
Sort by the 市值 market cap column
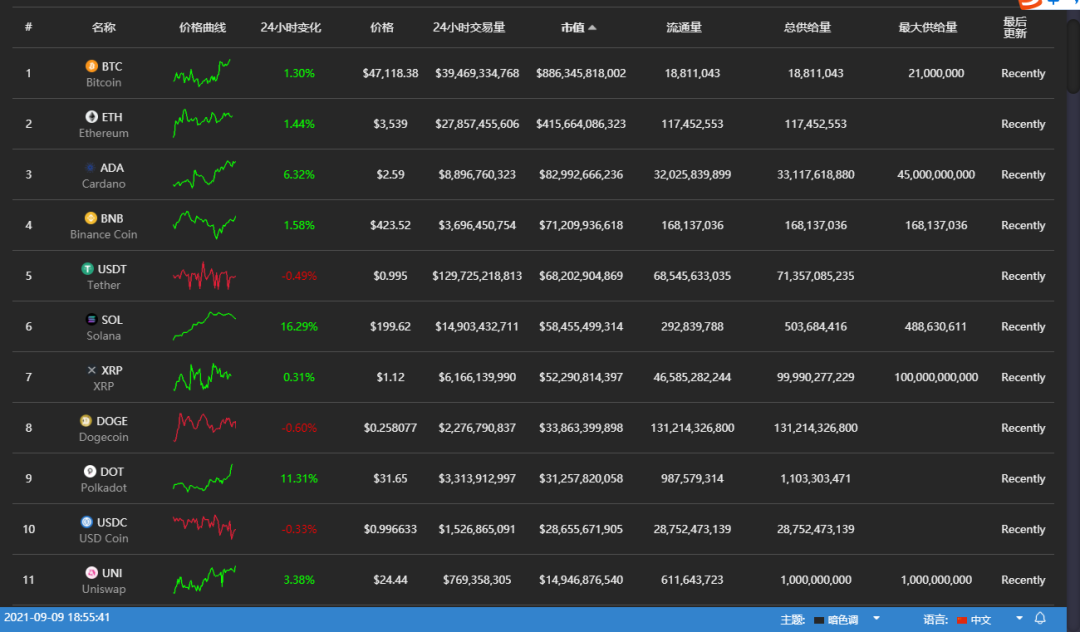click(578, 28)
